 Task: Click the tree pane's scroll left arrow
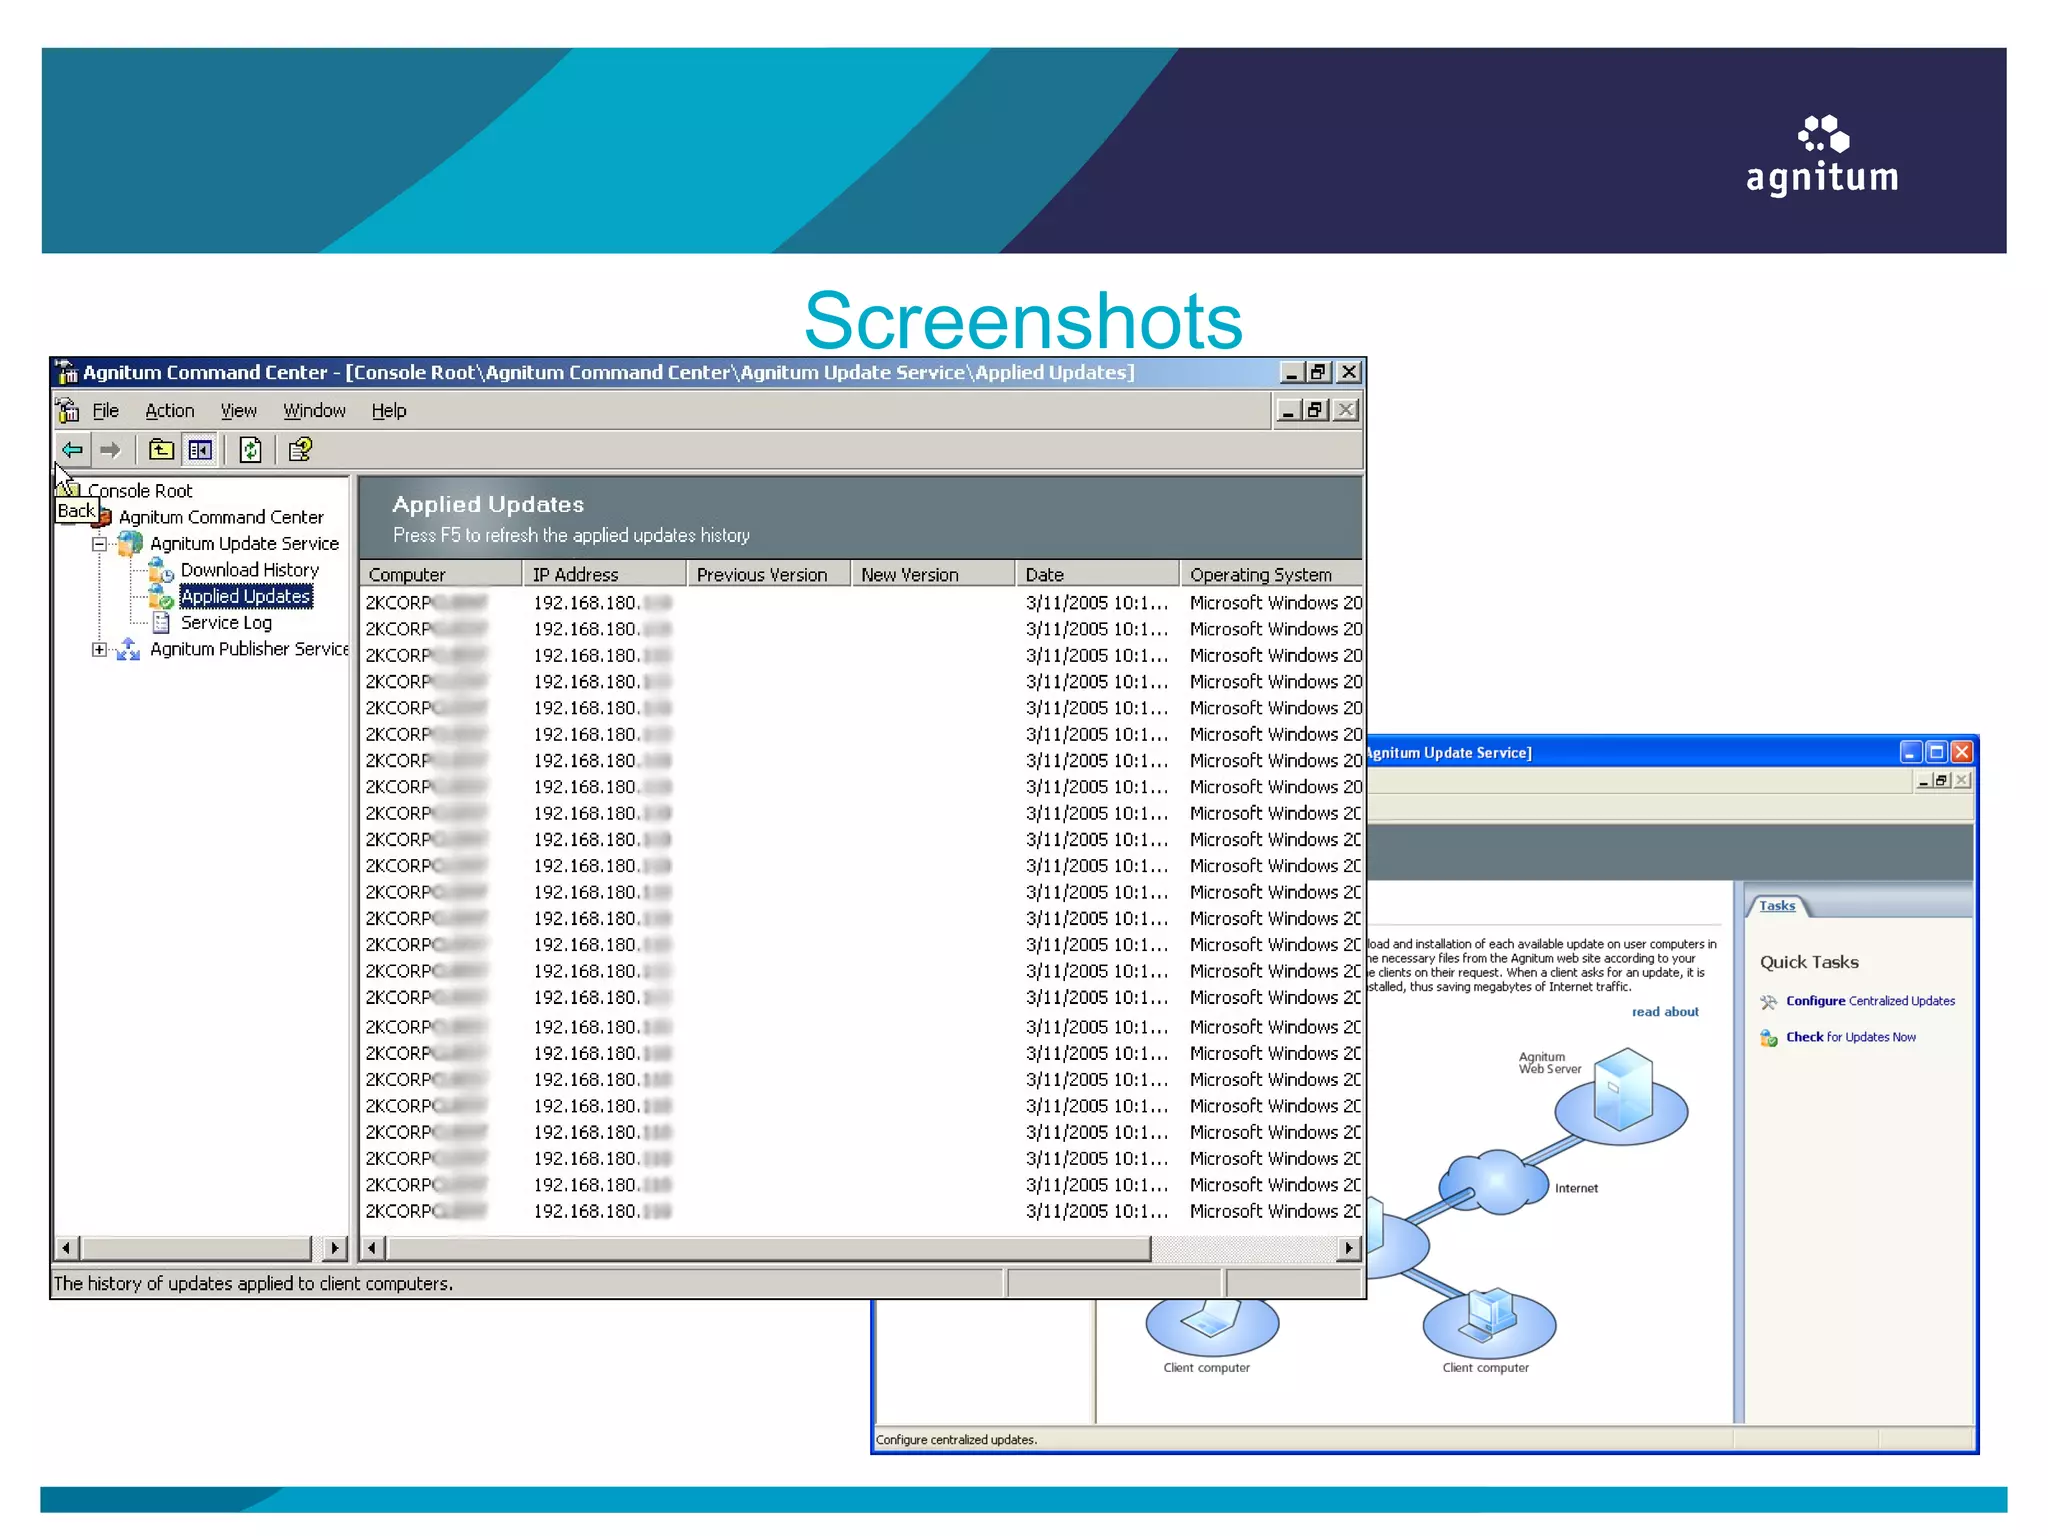point(67,1248)
